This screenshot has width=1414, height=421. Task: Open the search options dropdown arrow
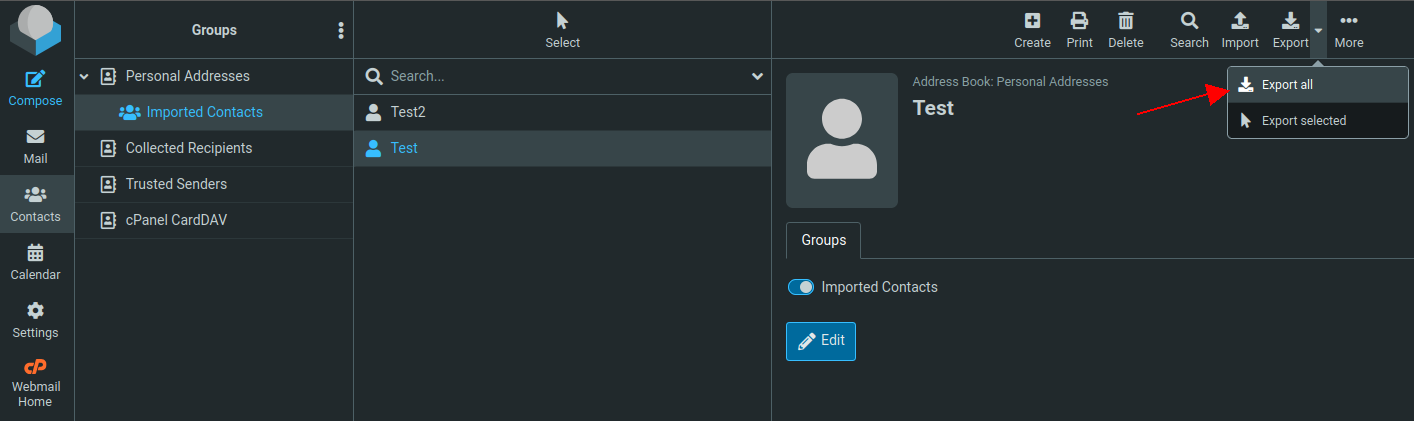757,76
